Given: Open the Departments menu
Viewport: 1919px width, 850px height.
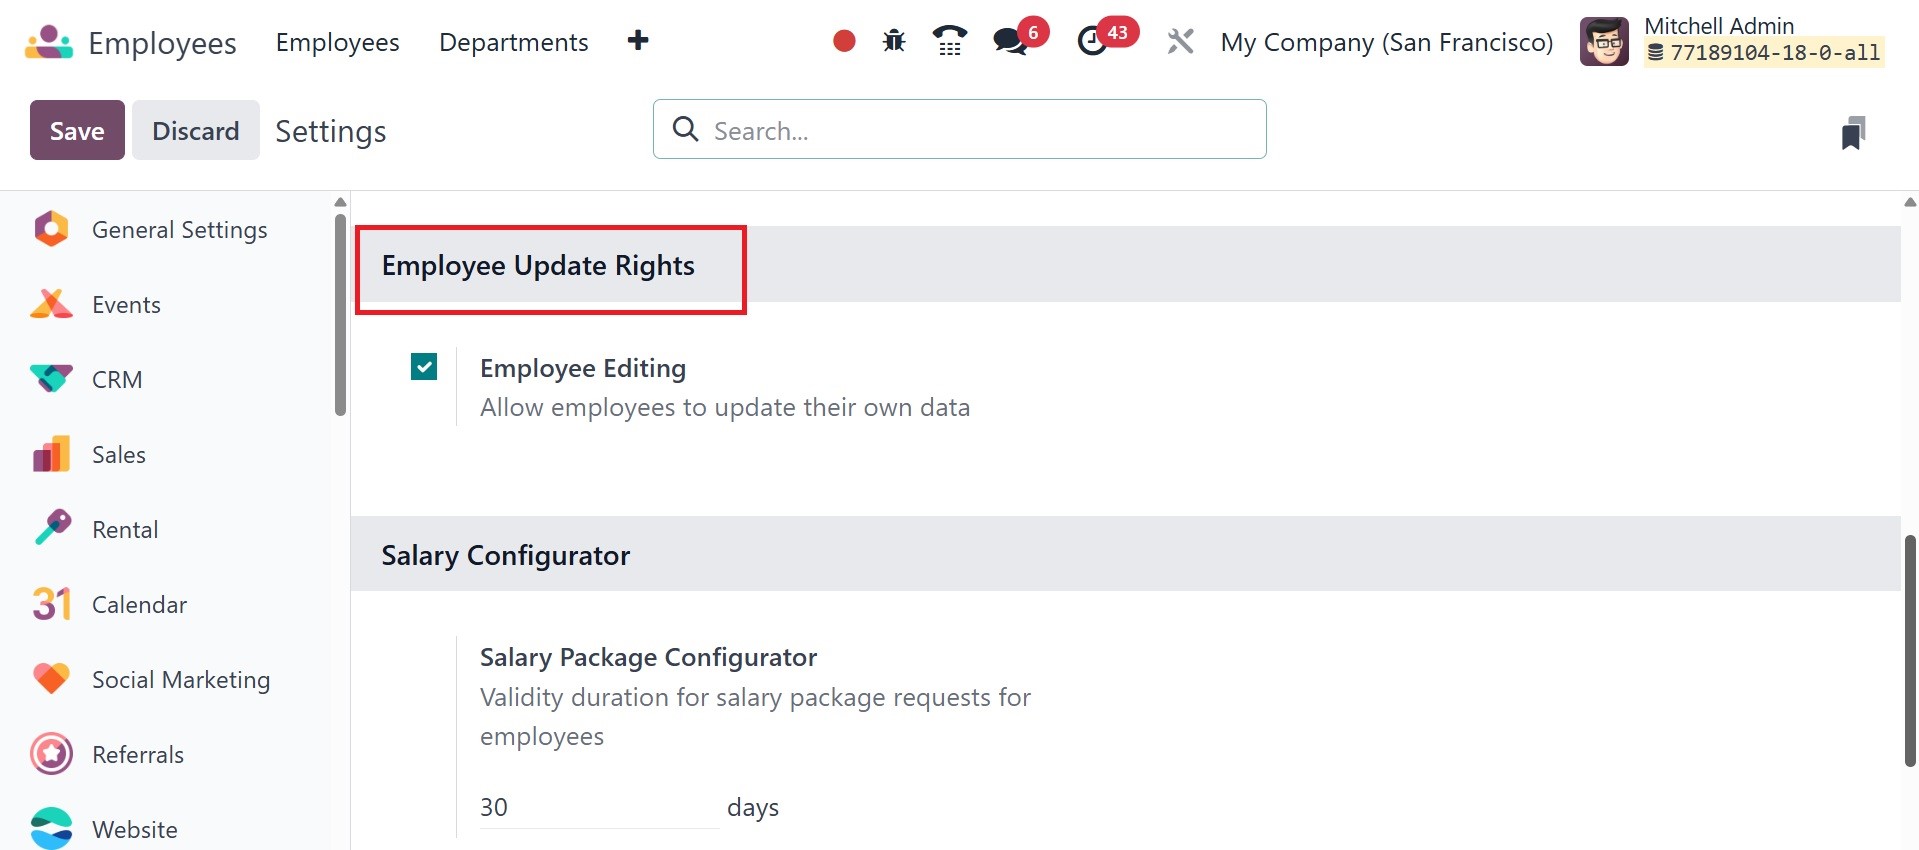Looking at the screenshot, I should pyautogui.click(x=513, y=42).
